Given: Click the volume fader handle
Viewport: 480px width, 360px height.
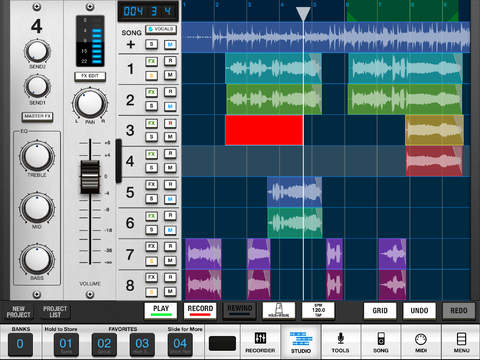Looking at the screenshot, I should (90, 177).
